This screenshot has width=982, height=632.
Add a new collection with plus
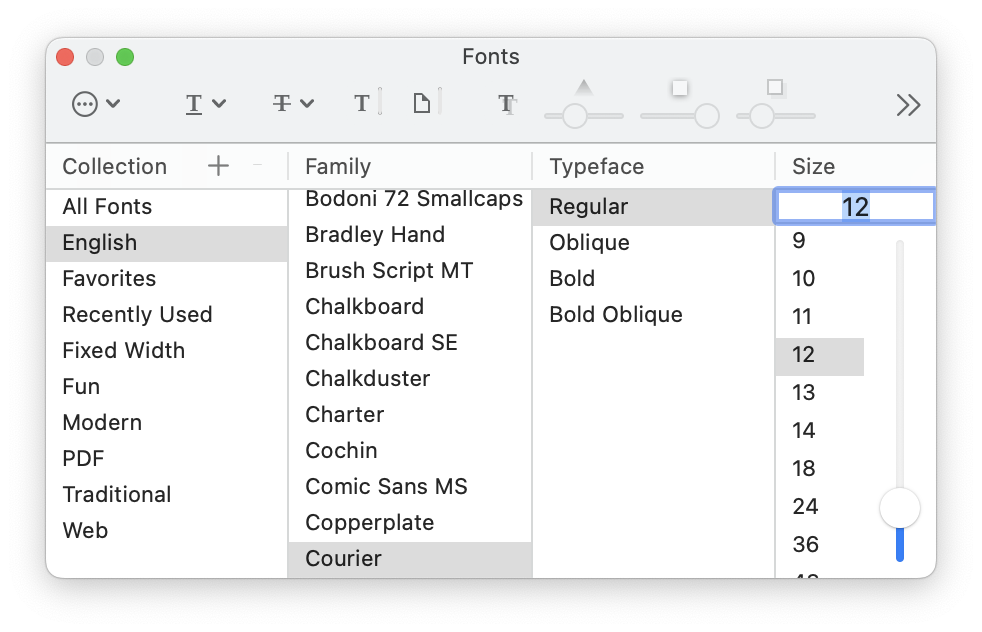(218, 166)
